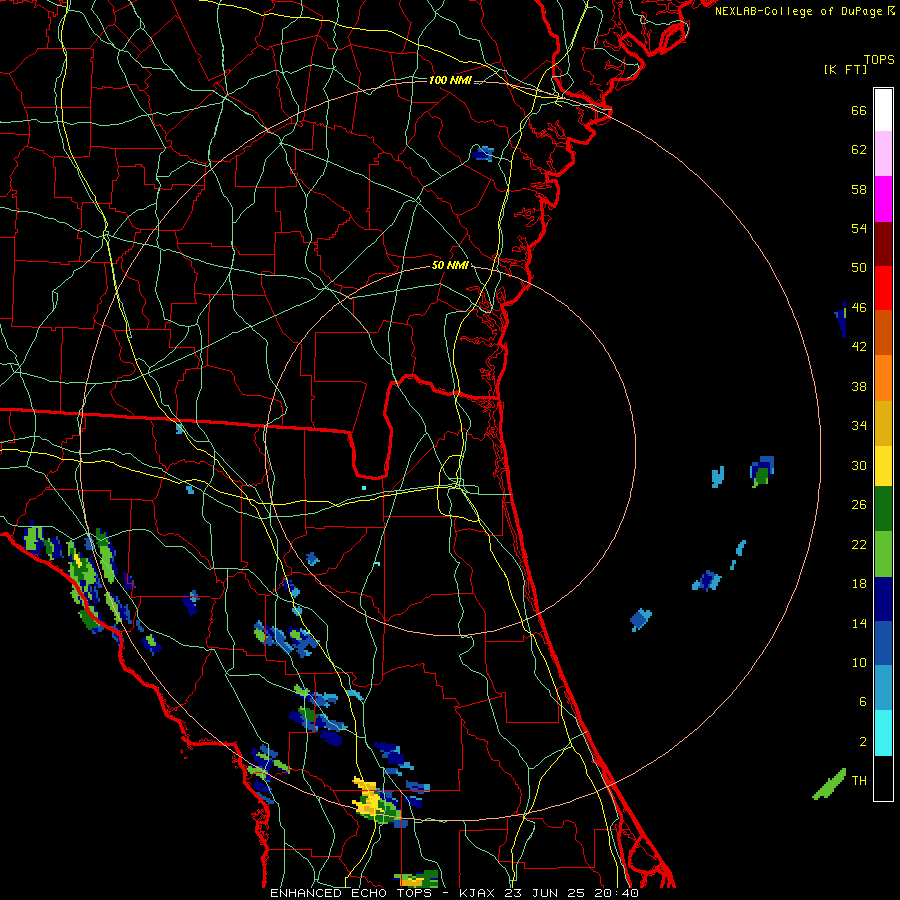The width and height of the screenshot is (900, 900).
Task: Click the 2 legend value
Action: tap(863, 742)
